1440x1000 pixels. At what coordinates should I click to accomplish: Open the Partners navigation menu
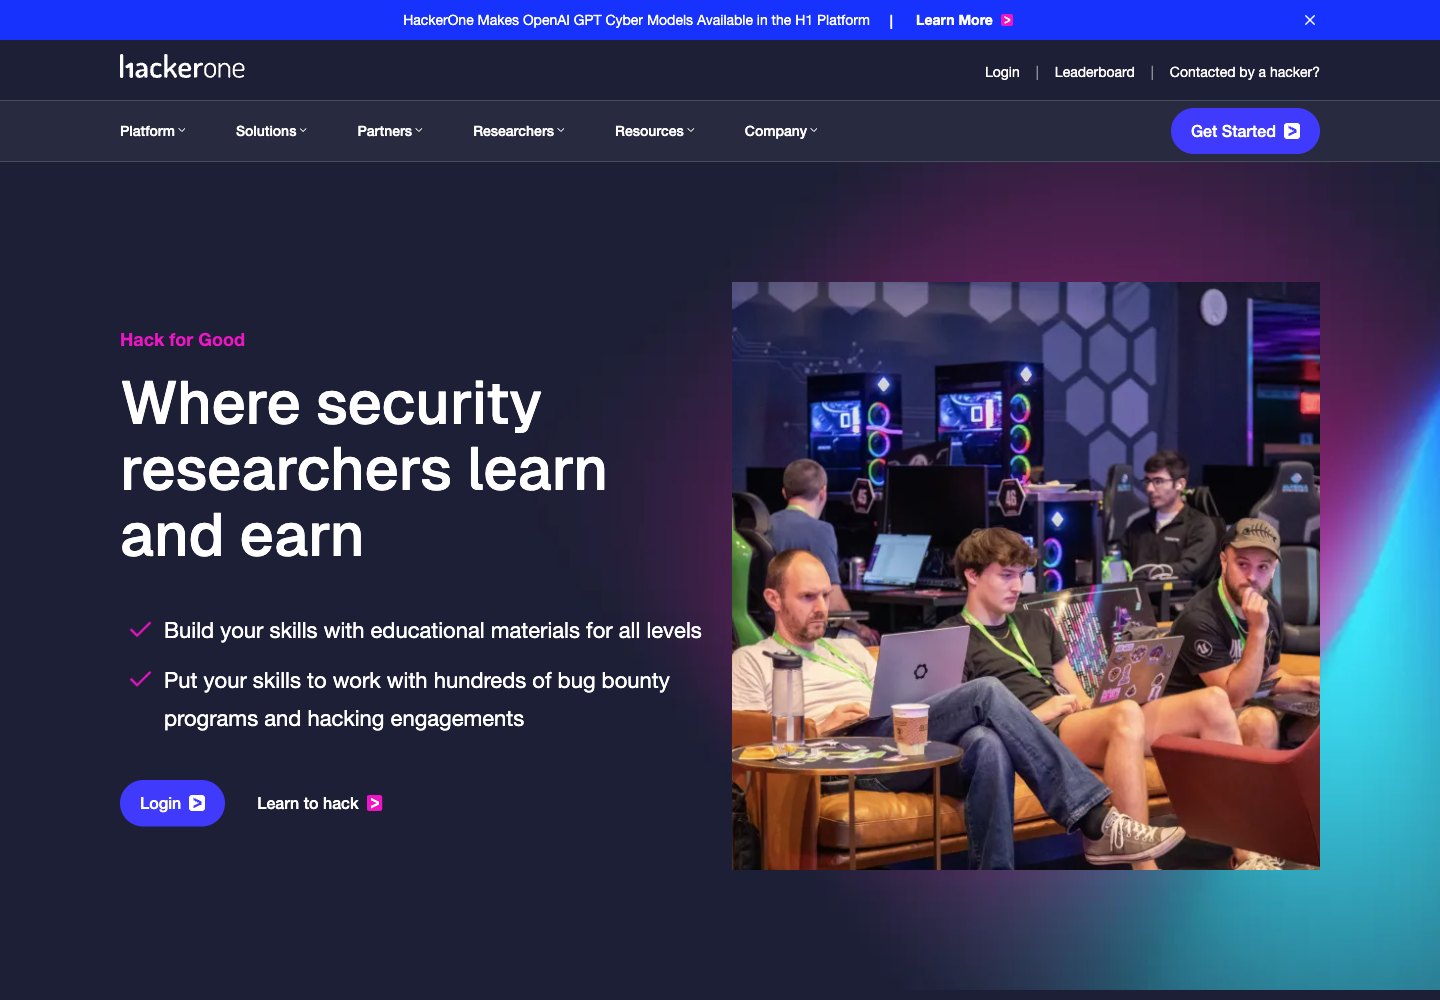(x=390, y=131)
